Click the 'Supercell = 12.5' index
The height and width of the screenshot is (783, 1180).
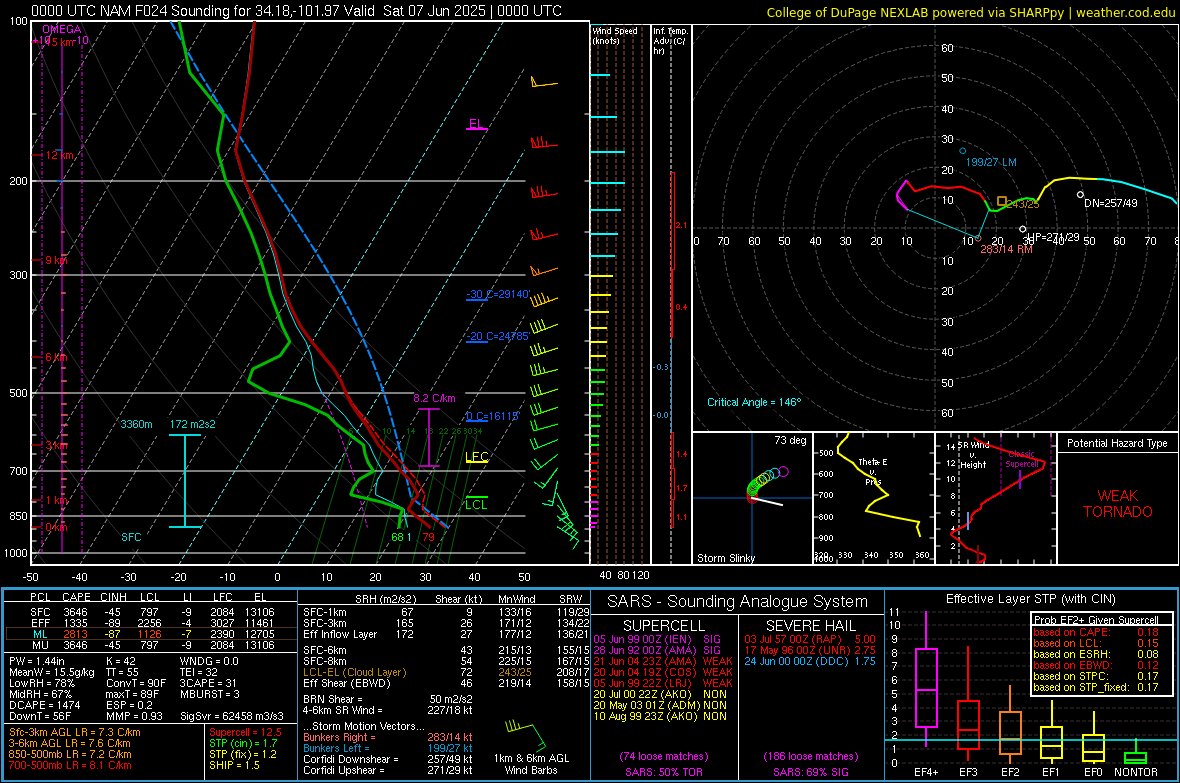245,732
